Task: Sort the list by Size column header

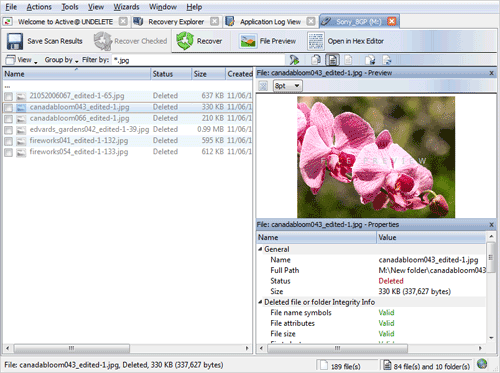Action: [208, 74]
